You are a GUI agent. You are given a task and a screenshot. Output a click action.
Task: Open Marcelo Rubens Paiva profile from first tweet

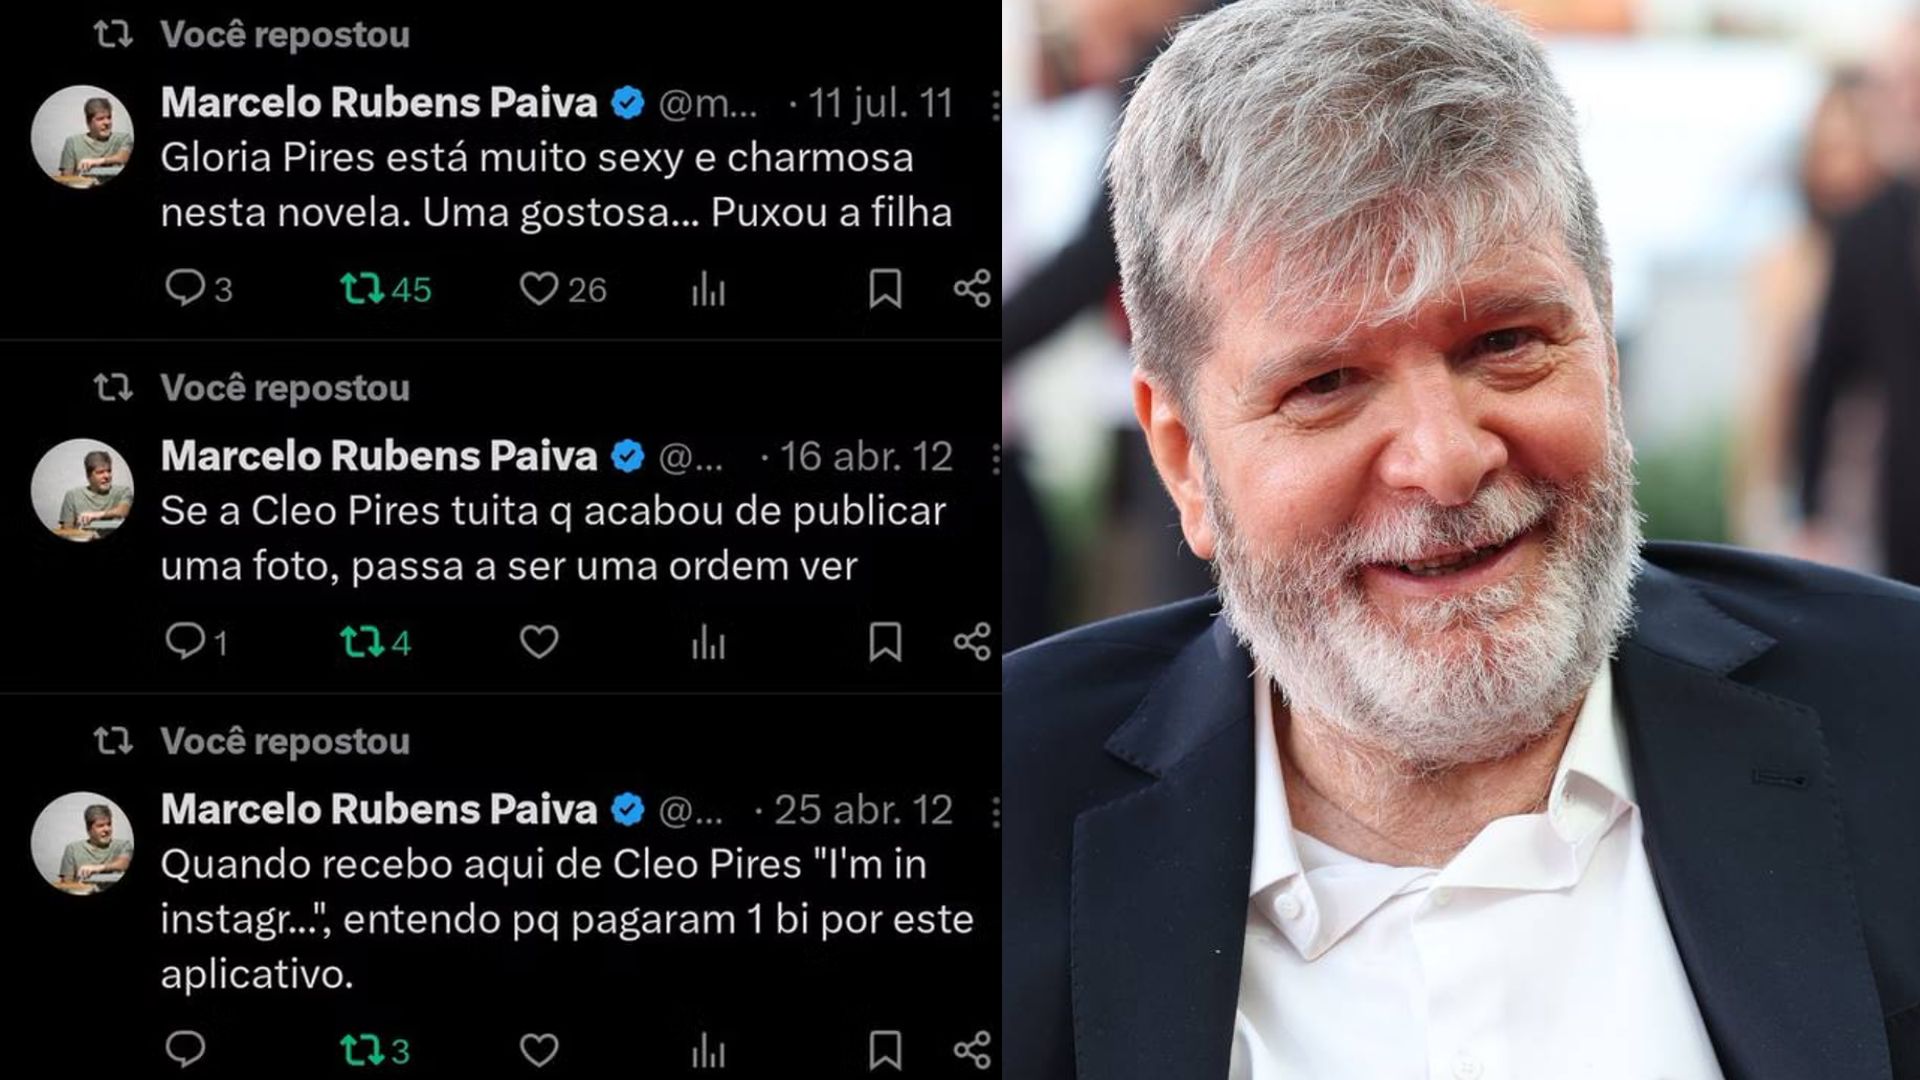[x=379, y=103]
